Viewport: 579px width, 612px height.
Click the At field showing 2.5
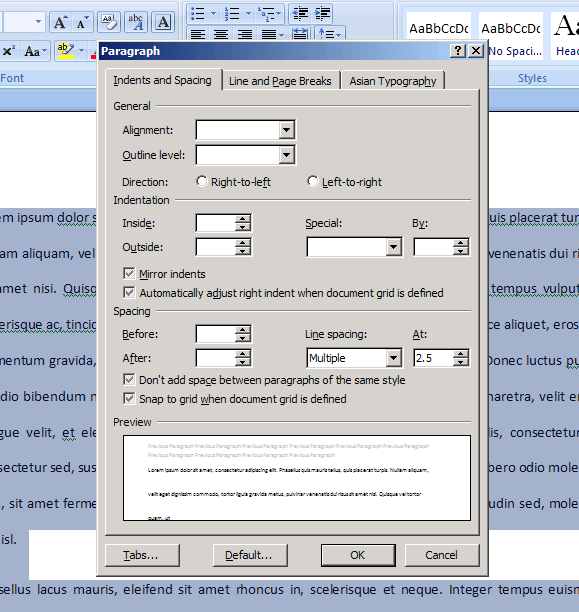(433, 358)
